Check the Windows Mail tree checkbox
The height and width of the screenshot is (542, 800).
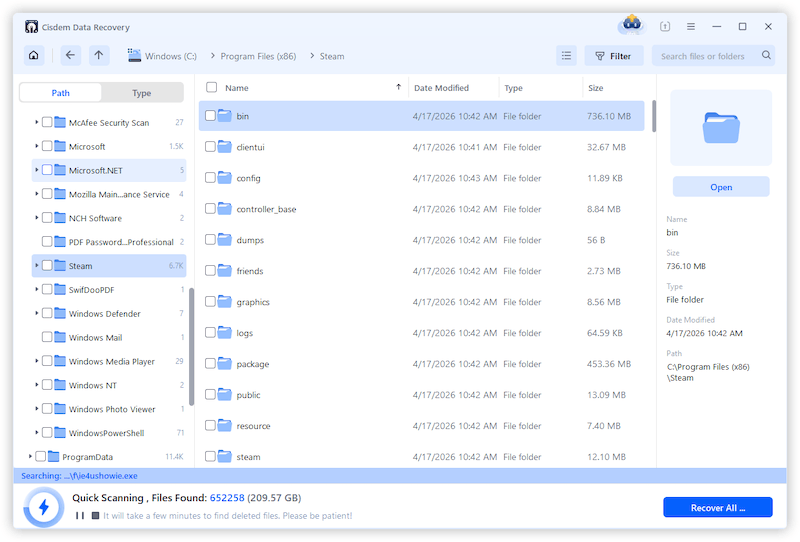47,337
